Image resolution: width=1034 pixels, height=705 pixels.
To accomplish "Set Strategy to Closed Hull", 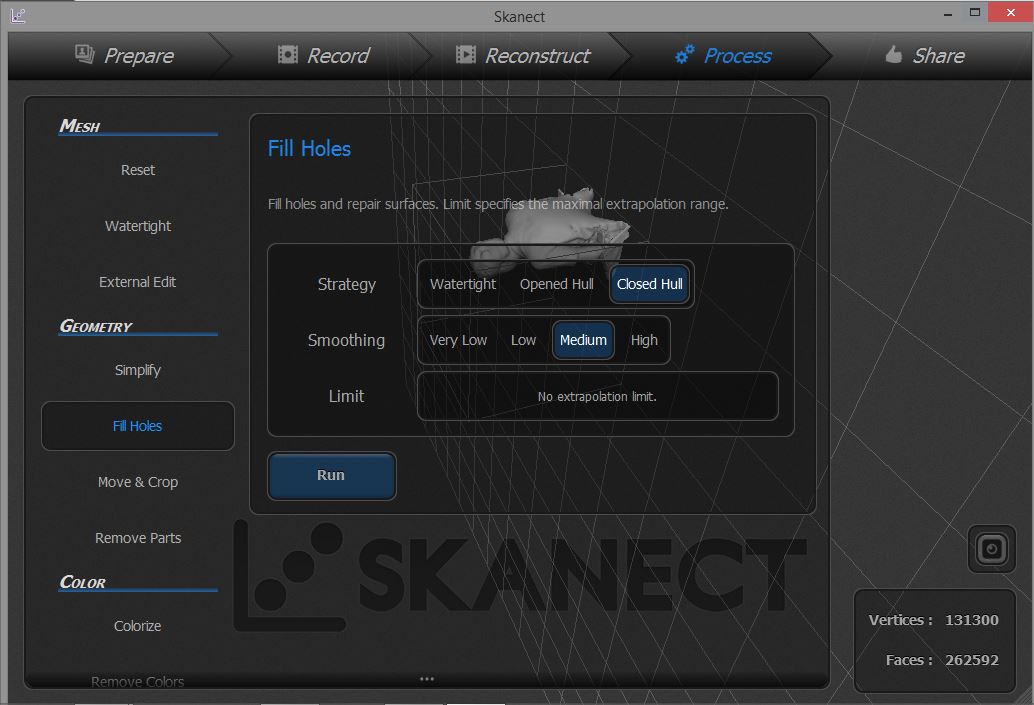I will coord(650,284).
